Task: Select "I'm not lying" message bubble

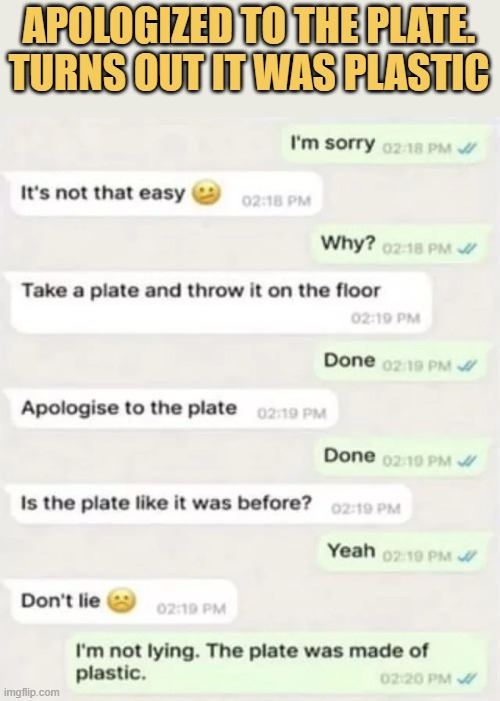Action: coord(277,663)
